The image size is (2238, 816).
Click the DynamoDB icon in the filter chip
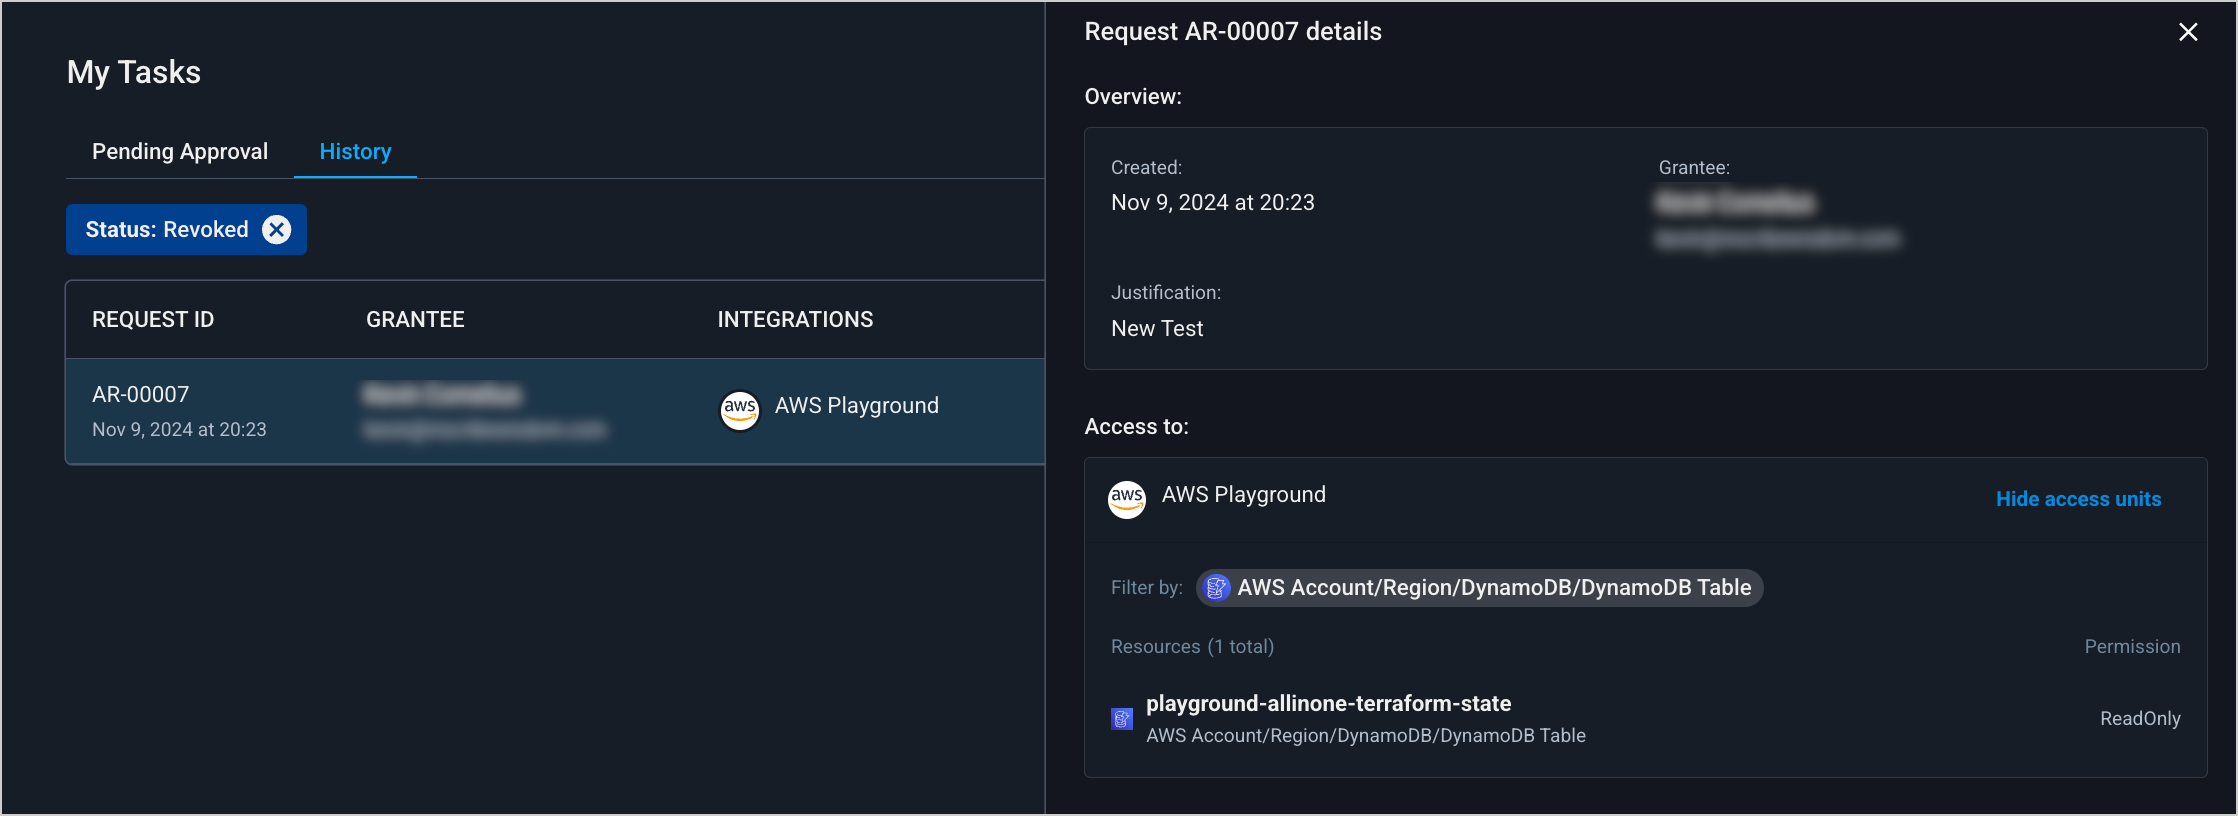[1216, 588]
